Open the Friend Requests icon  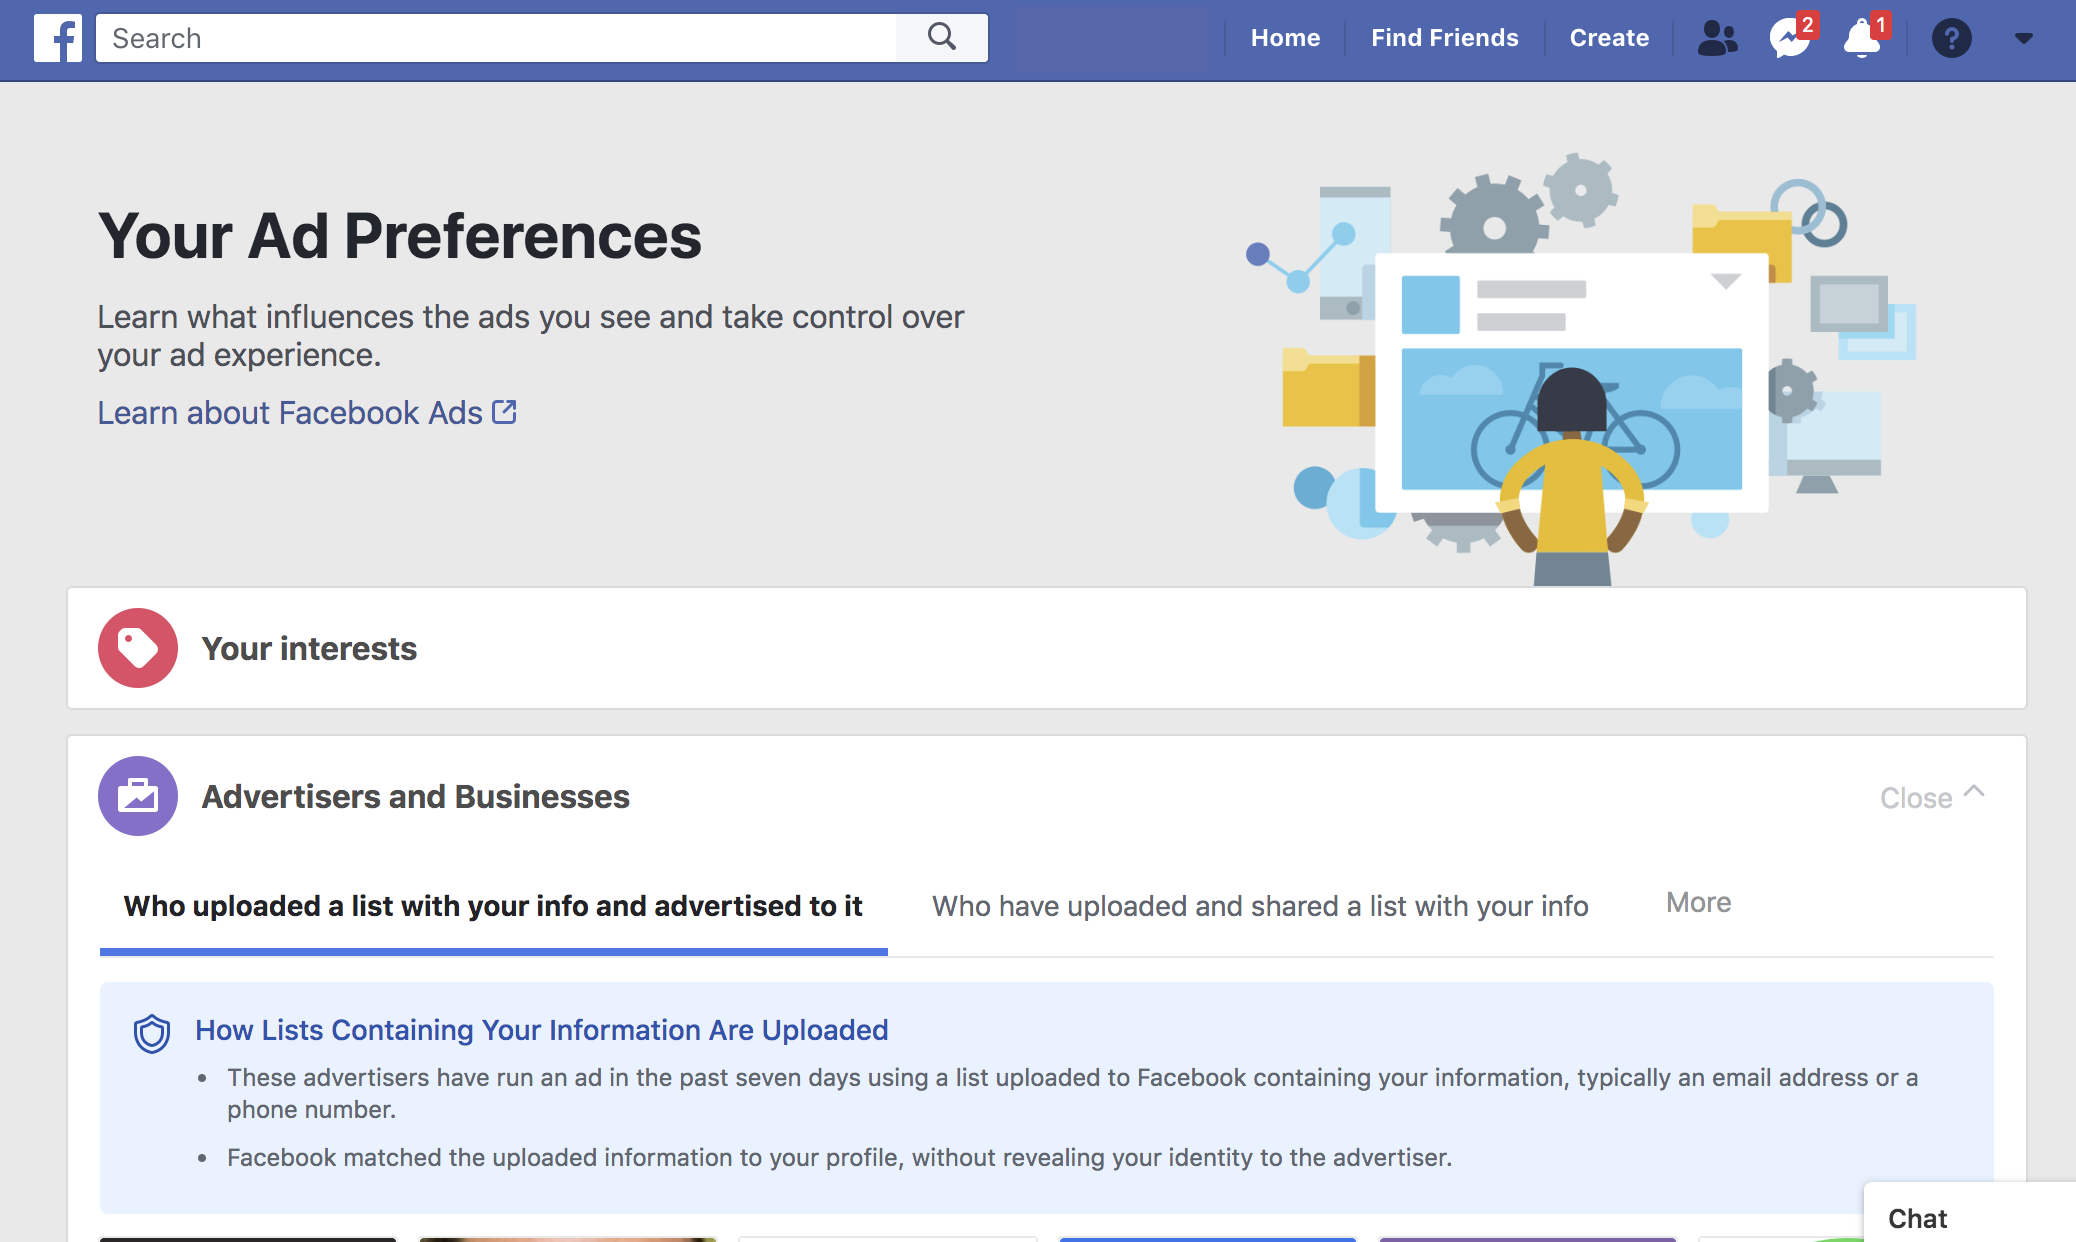point(1717,38)
